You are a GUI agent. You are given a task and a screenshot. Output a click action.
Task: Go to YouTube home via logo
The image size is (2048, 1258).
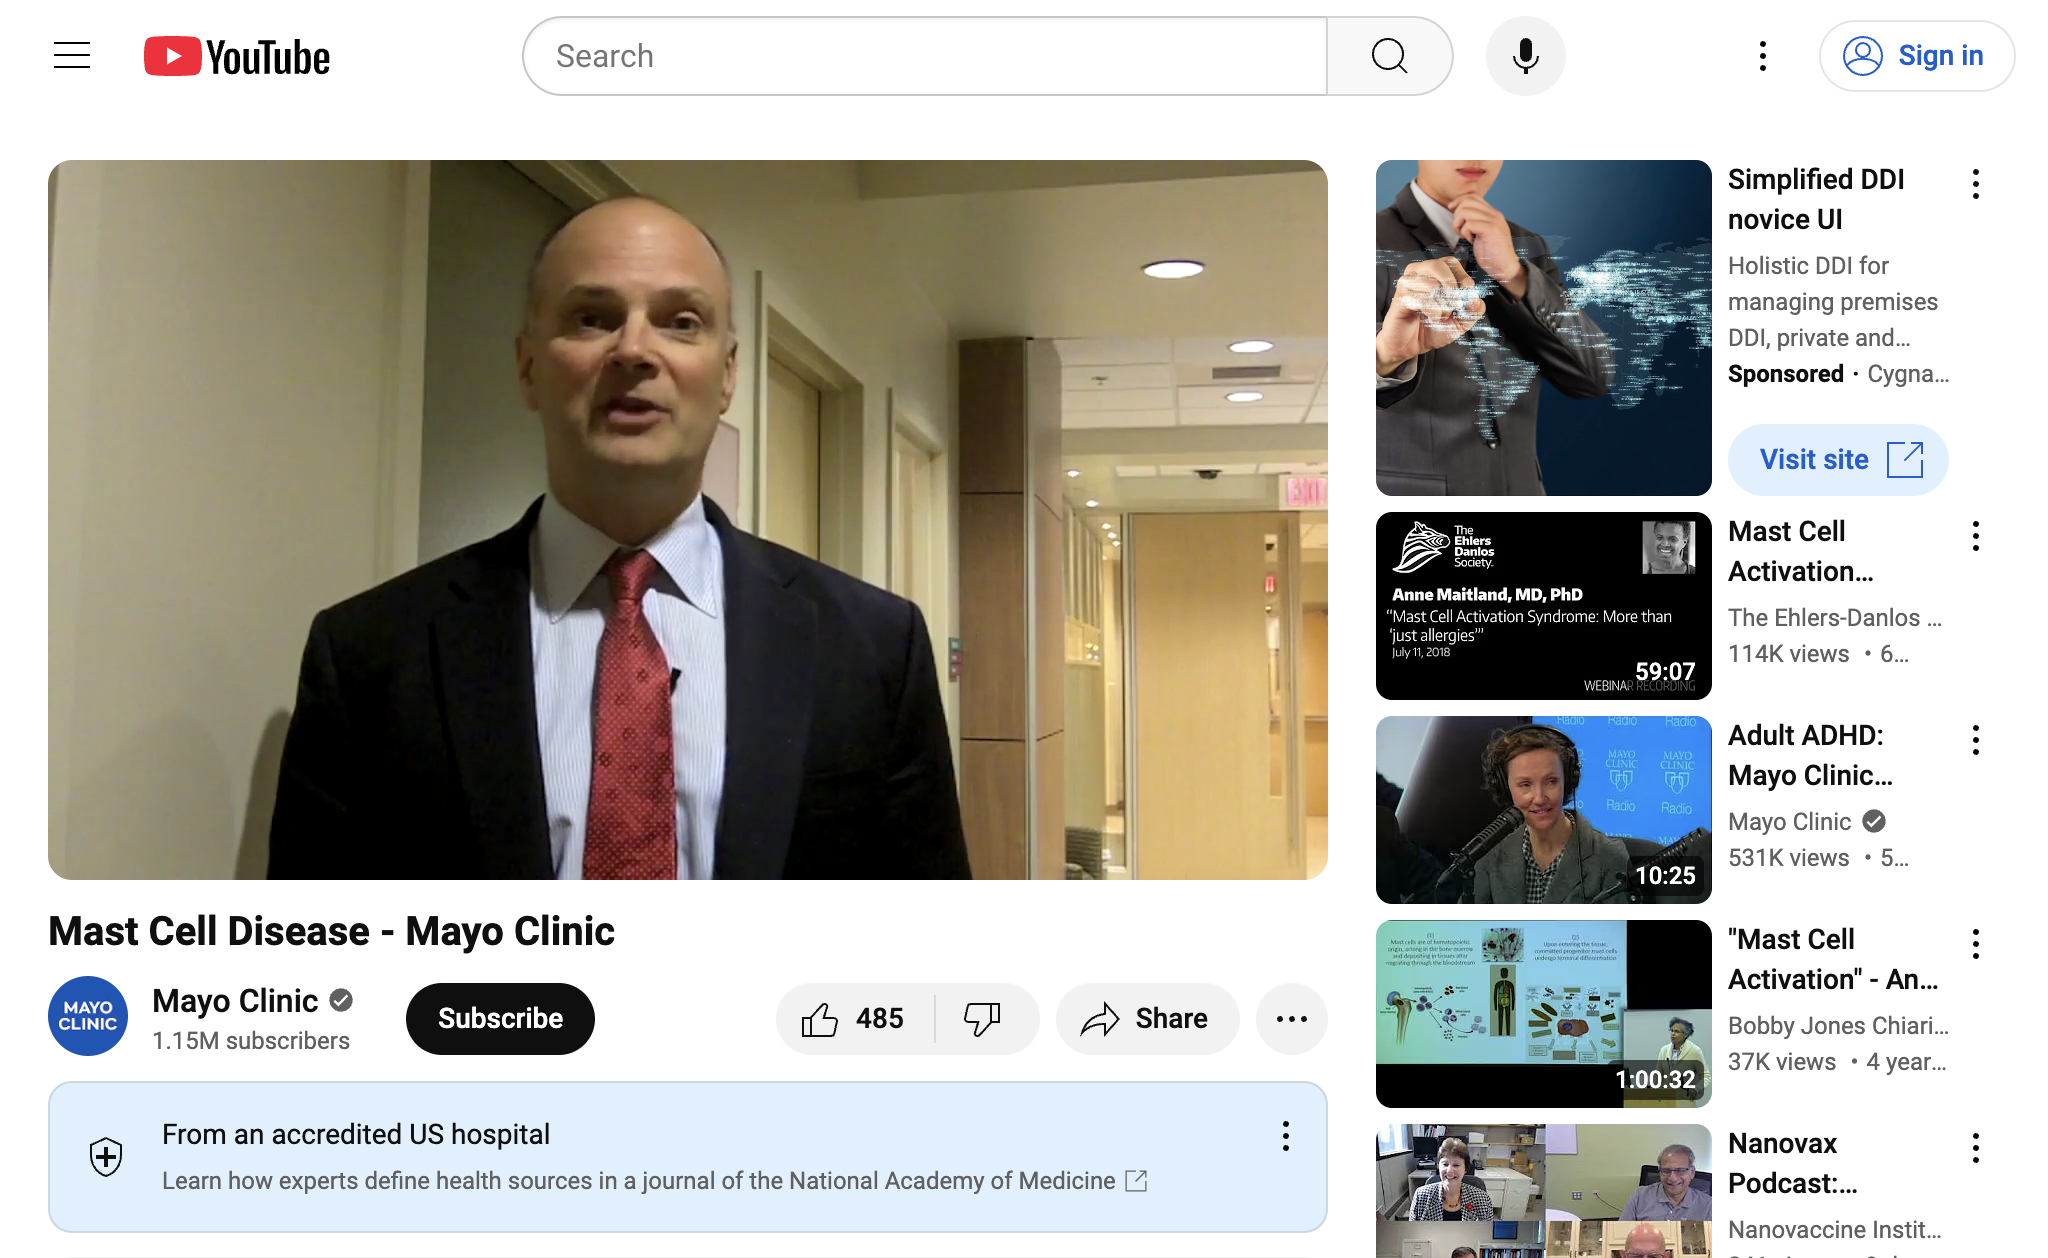pos(237,57)
